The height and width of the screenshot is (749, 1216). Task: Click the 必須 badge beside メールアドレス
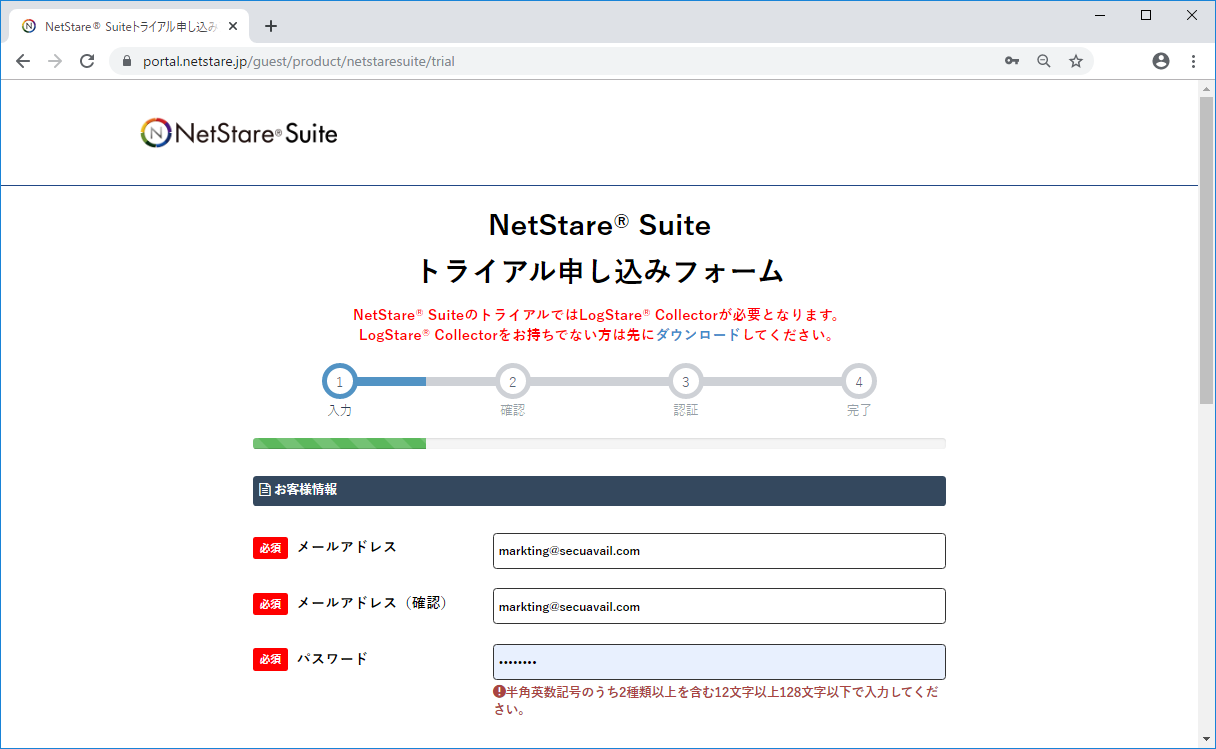click(270, 548)
